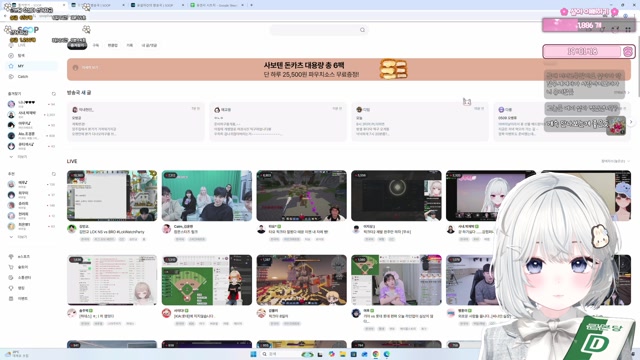Click the info icon on the banner
Viewport: 640px width, 360px height.
tap(75, 68)
